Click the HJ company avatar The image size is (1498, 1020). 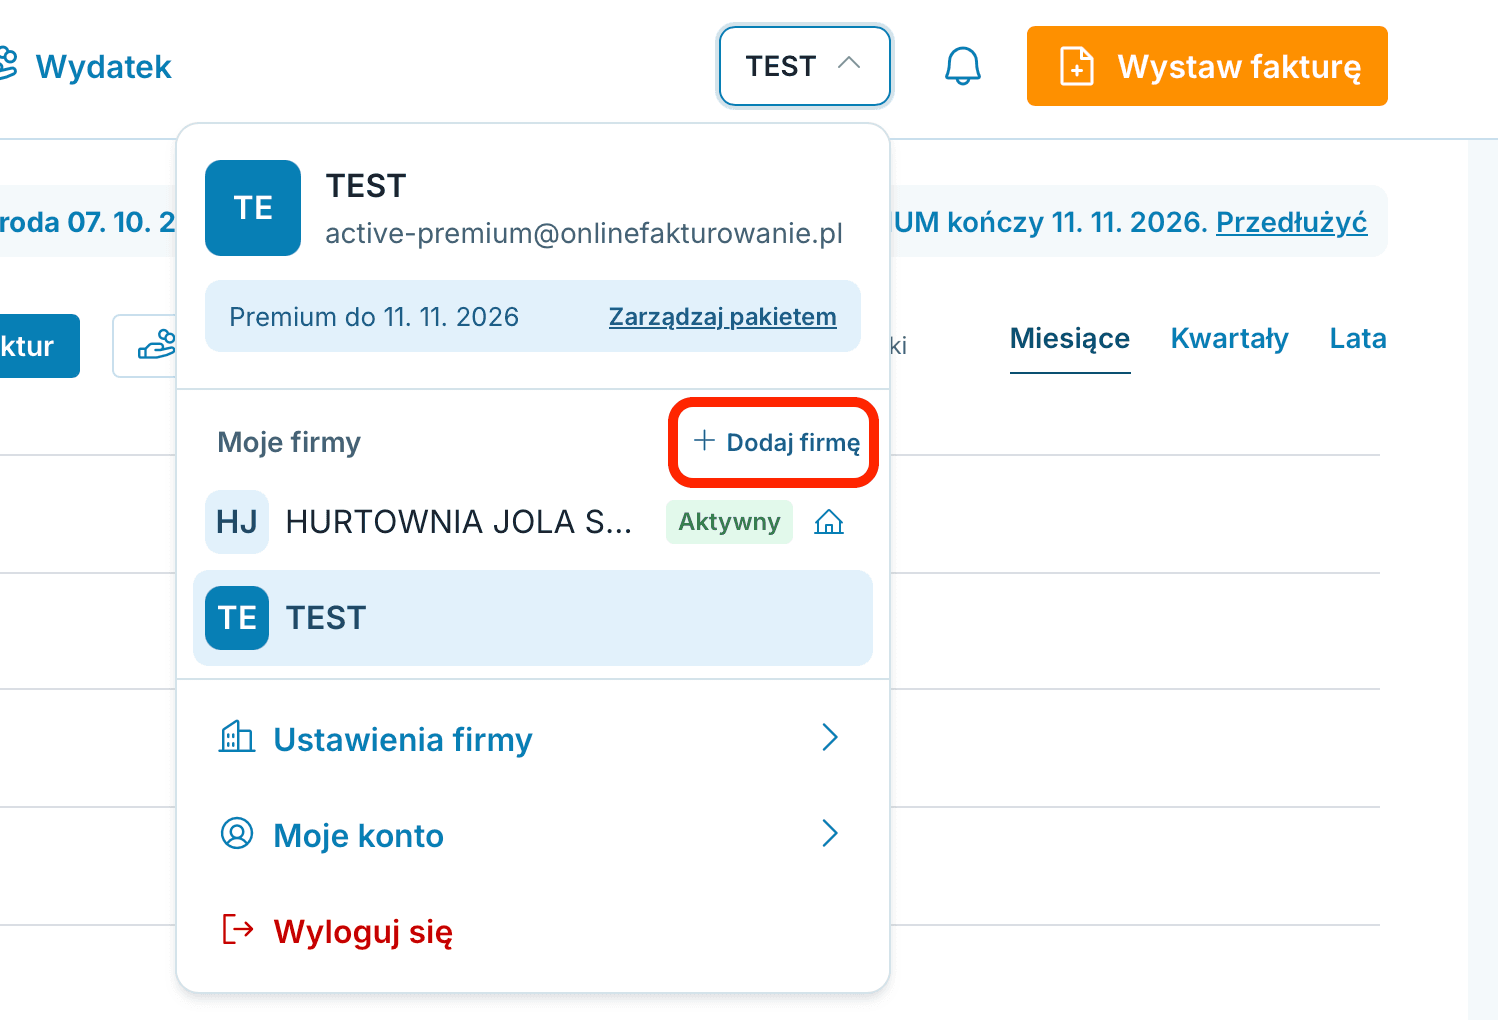tap(237, 522)
